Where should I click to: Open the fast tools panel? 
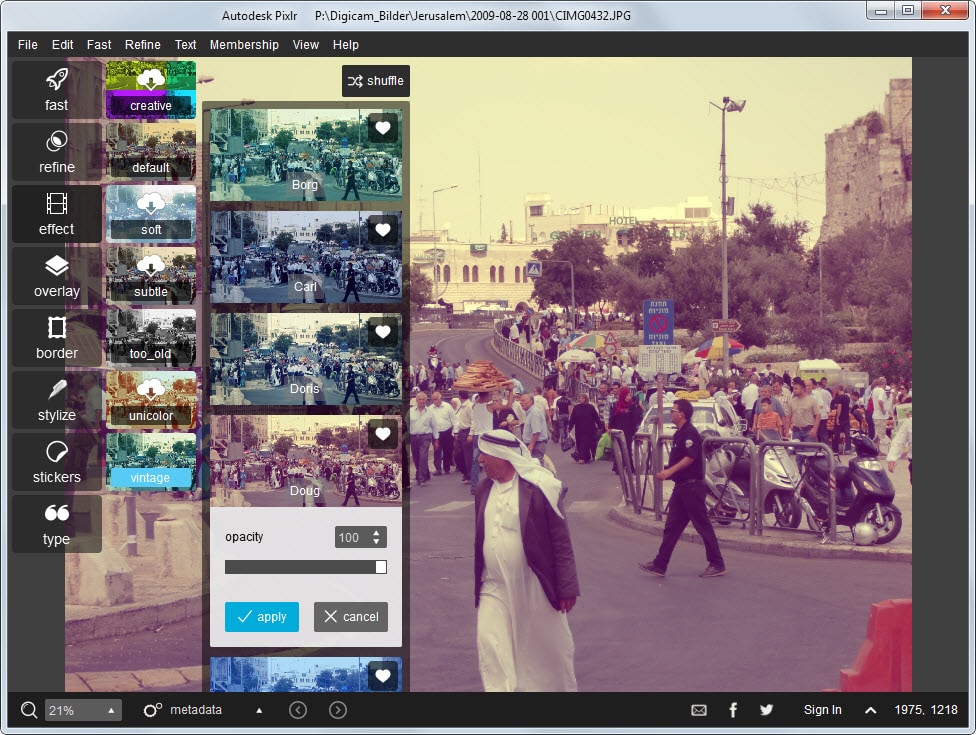tap(57, 90)
